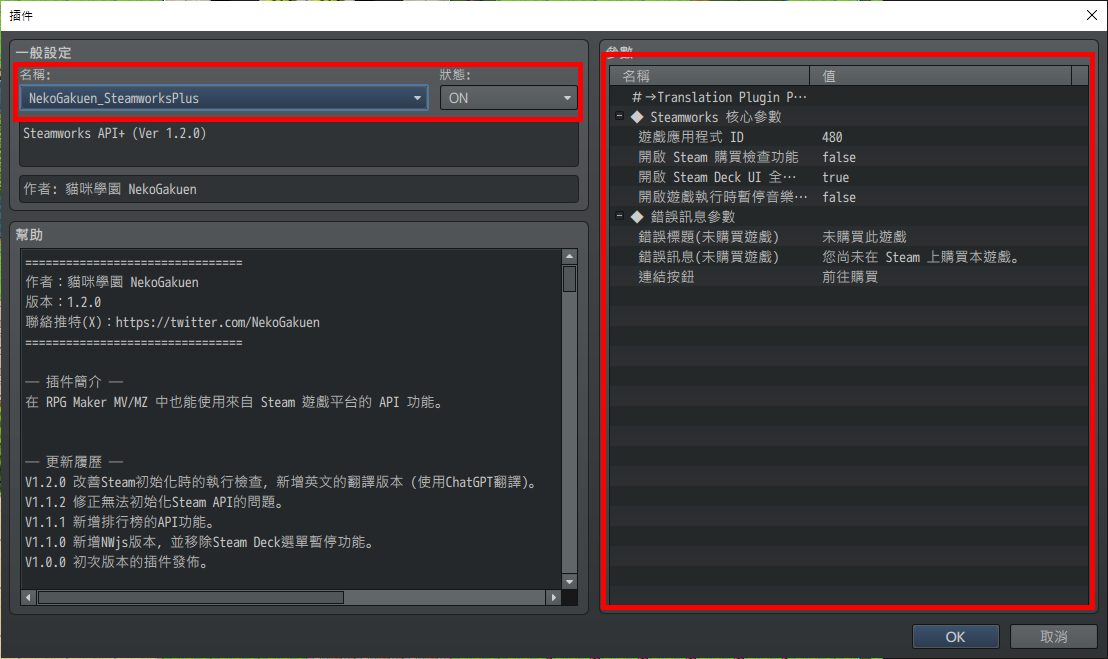Click help horizontal scroll left arrow
This screenshot has width=1108, height=659.
(x=28, y=598)
